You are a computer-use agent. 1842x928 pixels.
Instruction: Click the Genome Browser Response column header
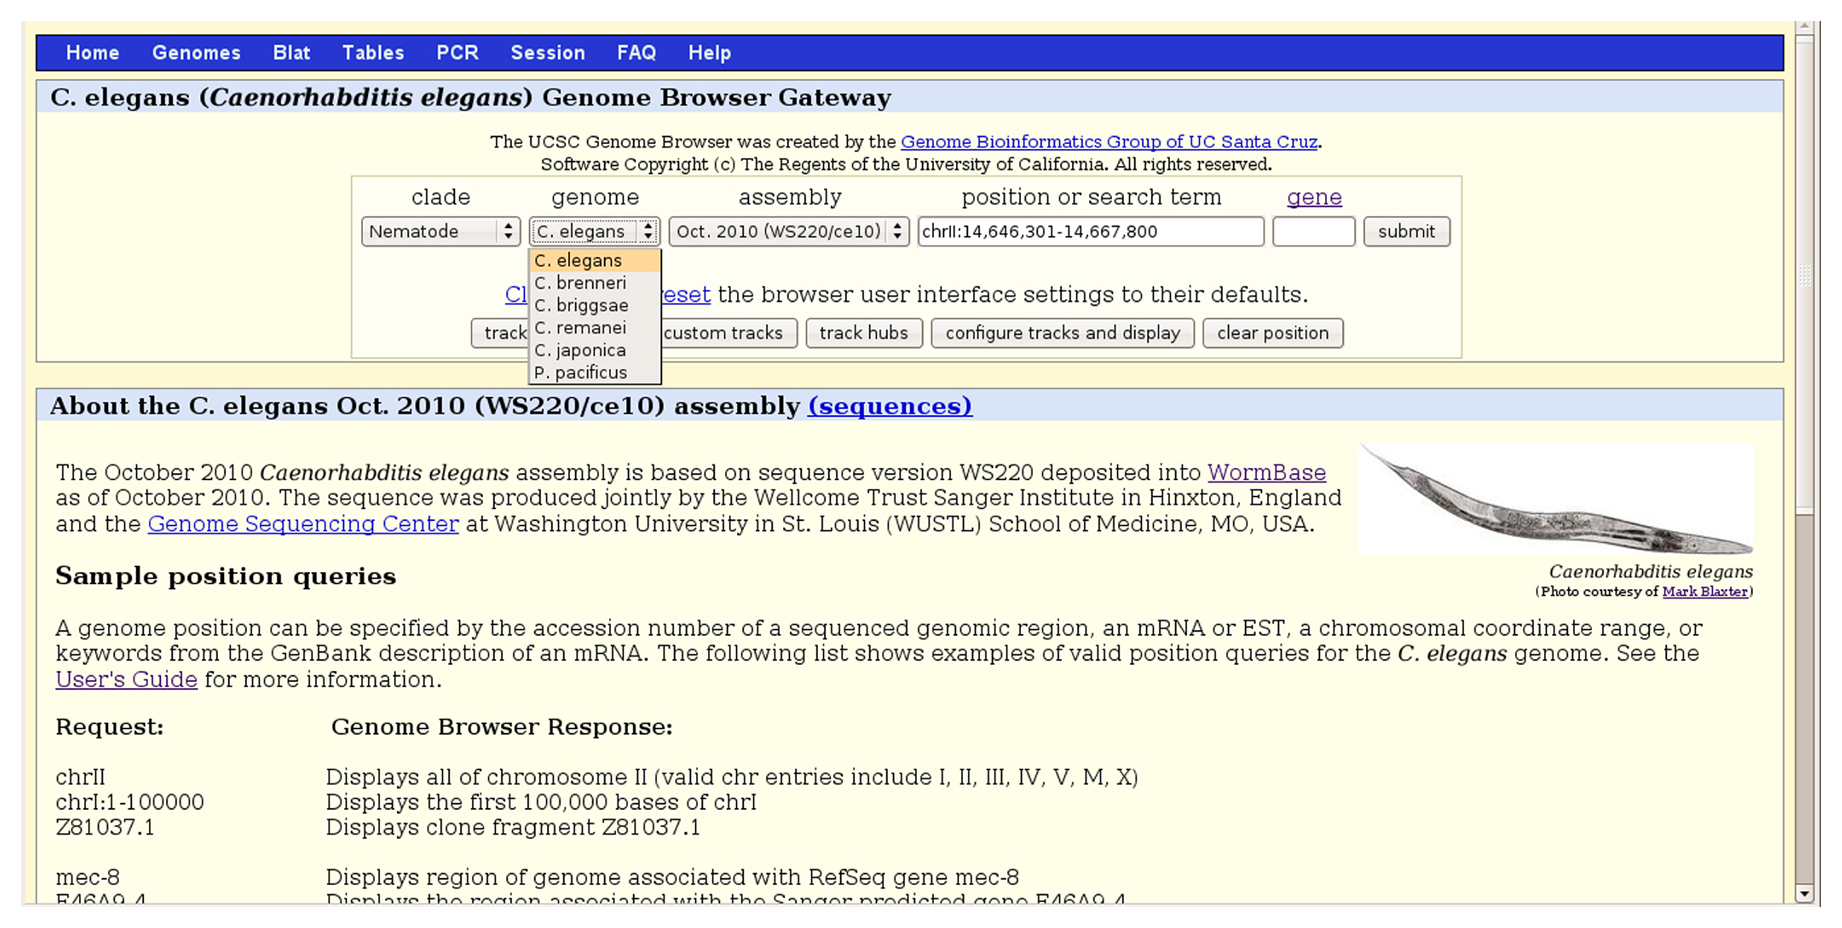coord(502,727)
